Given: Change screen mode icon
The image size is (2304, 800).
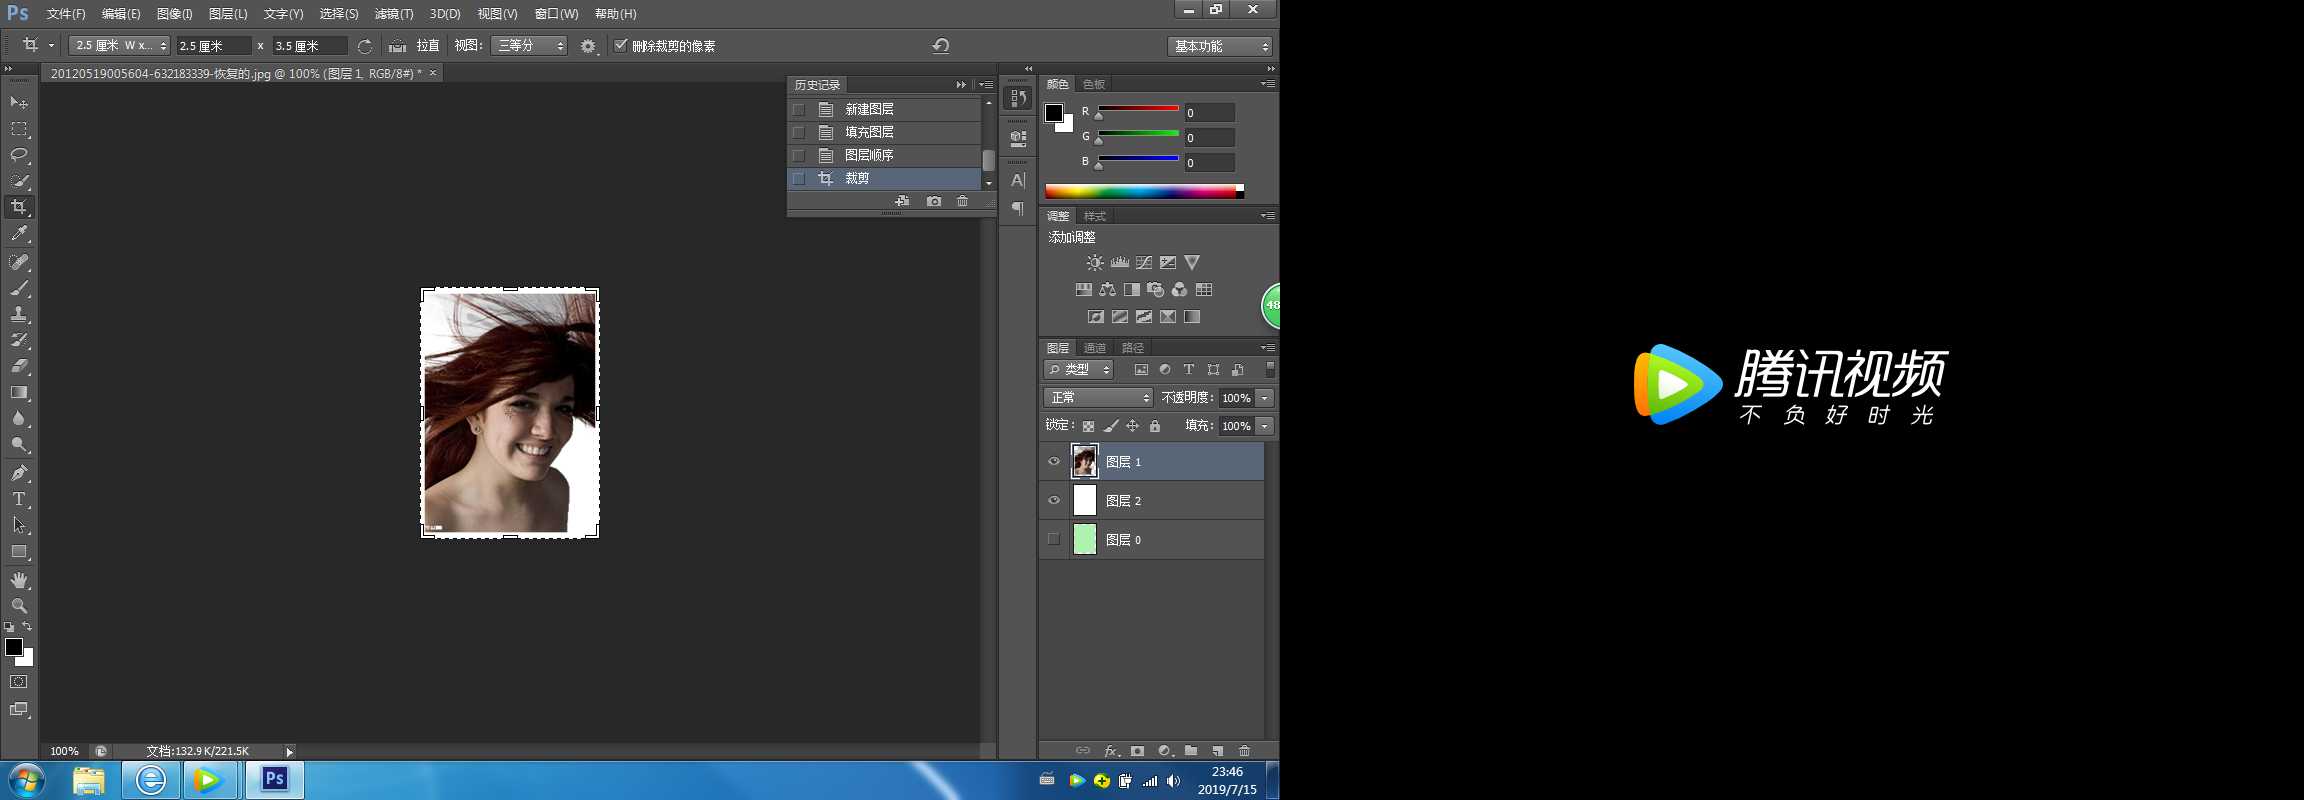Looking at the screenshot, I should click(19, 709).
